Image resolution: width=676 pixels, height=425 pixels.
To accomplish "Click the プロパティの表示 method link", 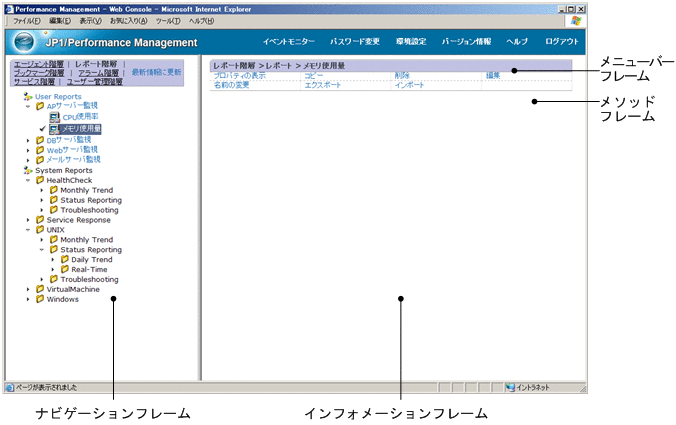I will (x=240, y=75).
